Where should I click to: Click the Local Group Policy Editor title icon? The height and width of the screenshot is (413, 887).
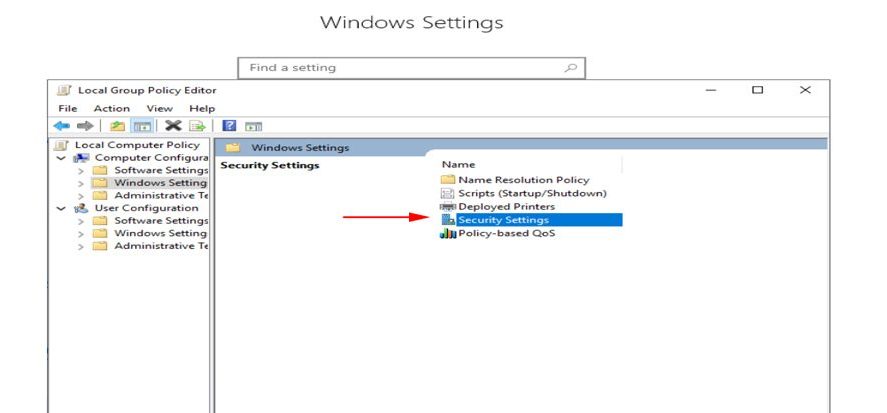click(x=64, y=90)
